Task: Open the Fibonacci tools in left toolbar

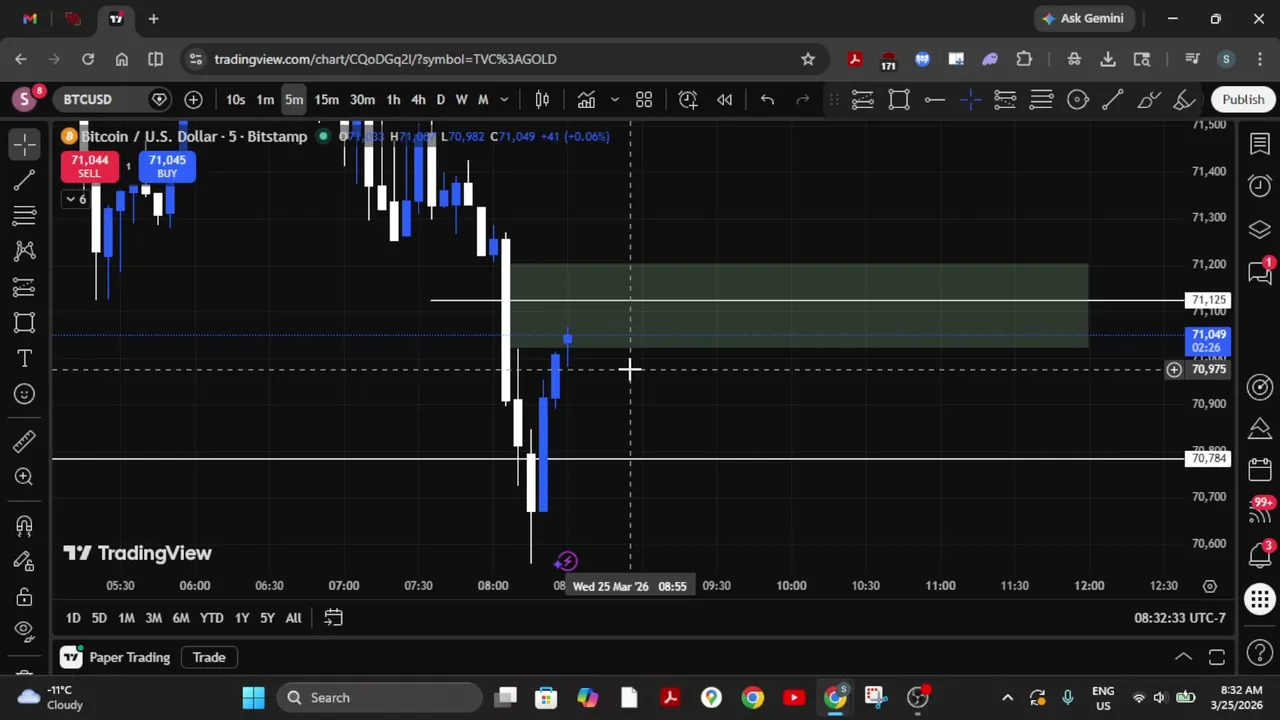Action: (25, 215)
